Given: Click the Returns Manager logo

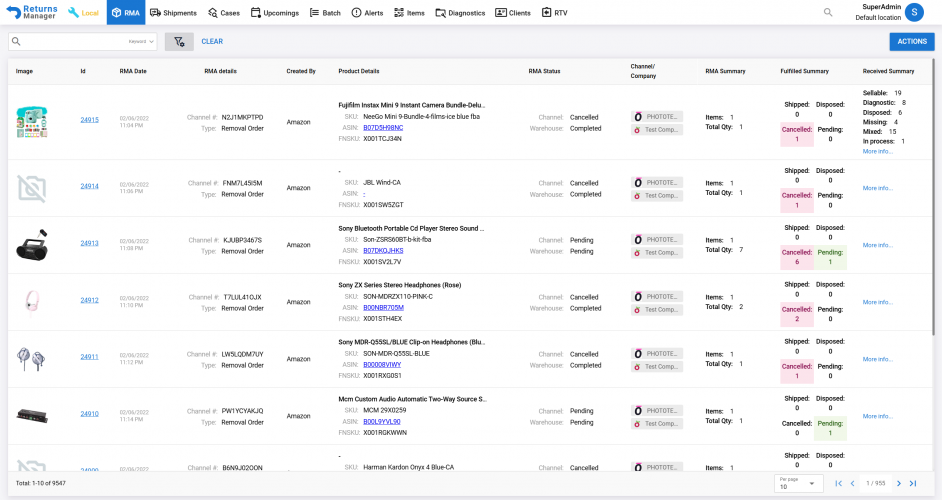Looking at the screenshot, I should click(32, 12).
